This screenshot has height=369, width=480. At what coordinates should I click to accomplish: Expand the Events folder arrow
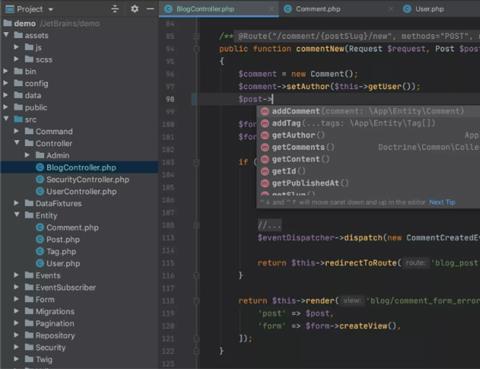[16, 275]
